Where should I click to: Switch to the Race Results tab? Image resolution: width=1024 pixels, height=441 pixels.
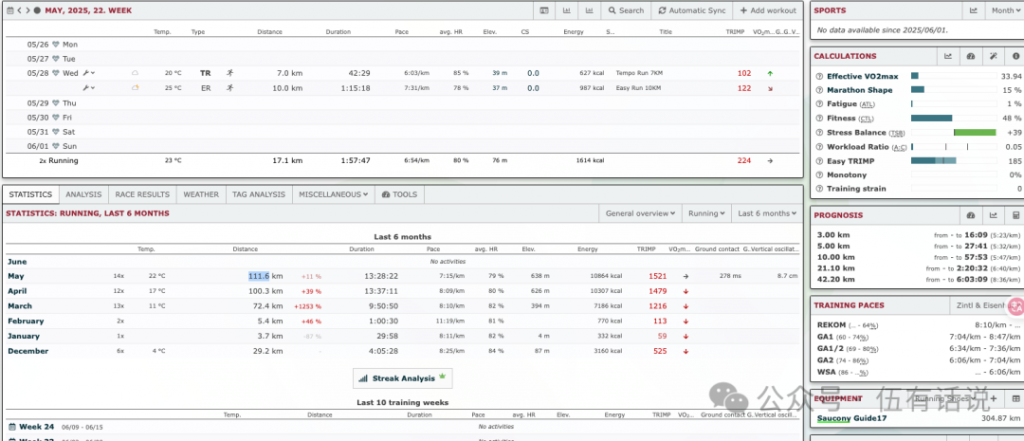(x=144, y=194)
